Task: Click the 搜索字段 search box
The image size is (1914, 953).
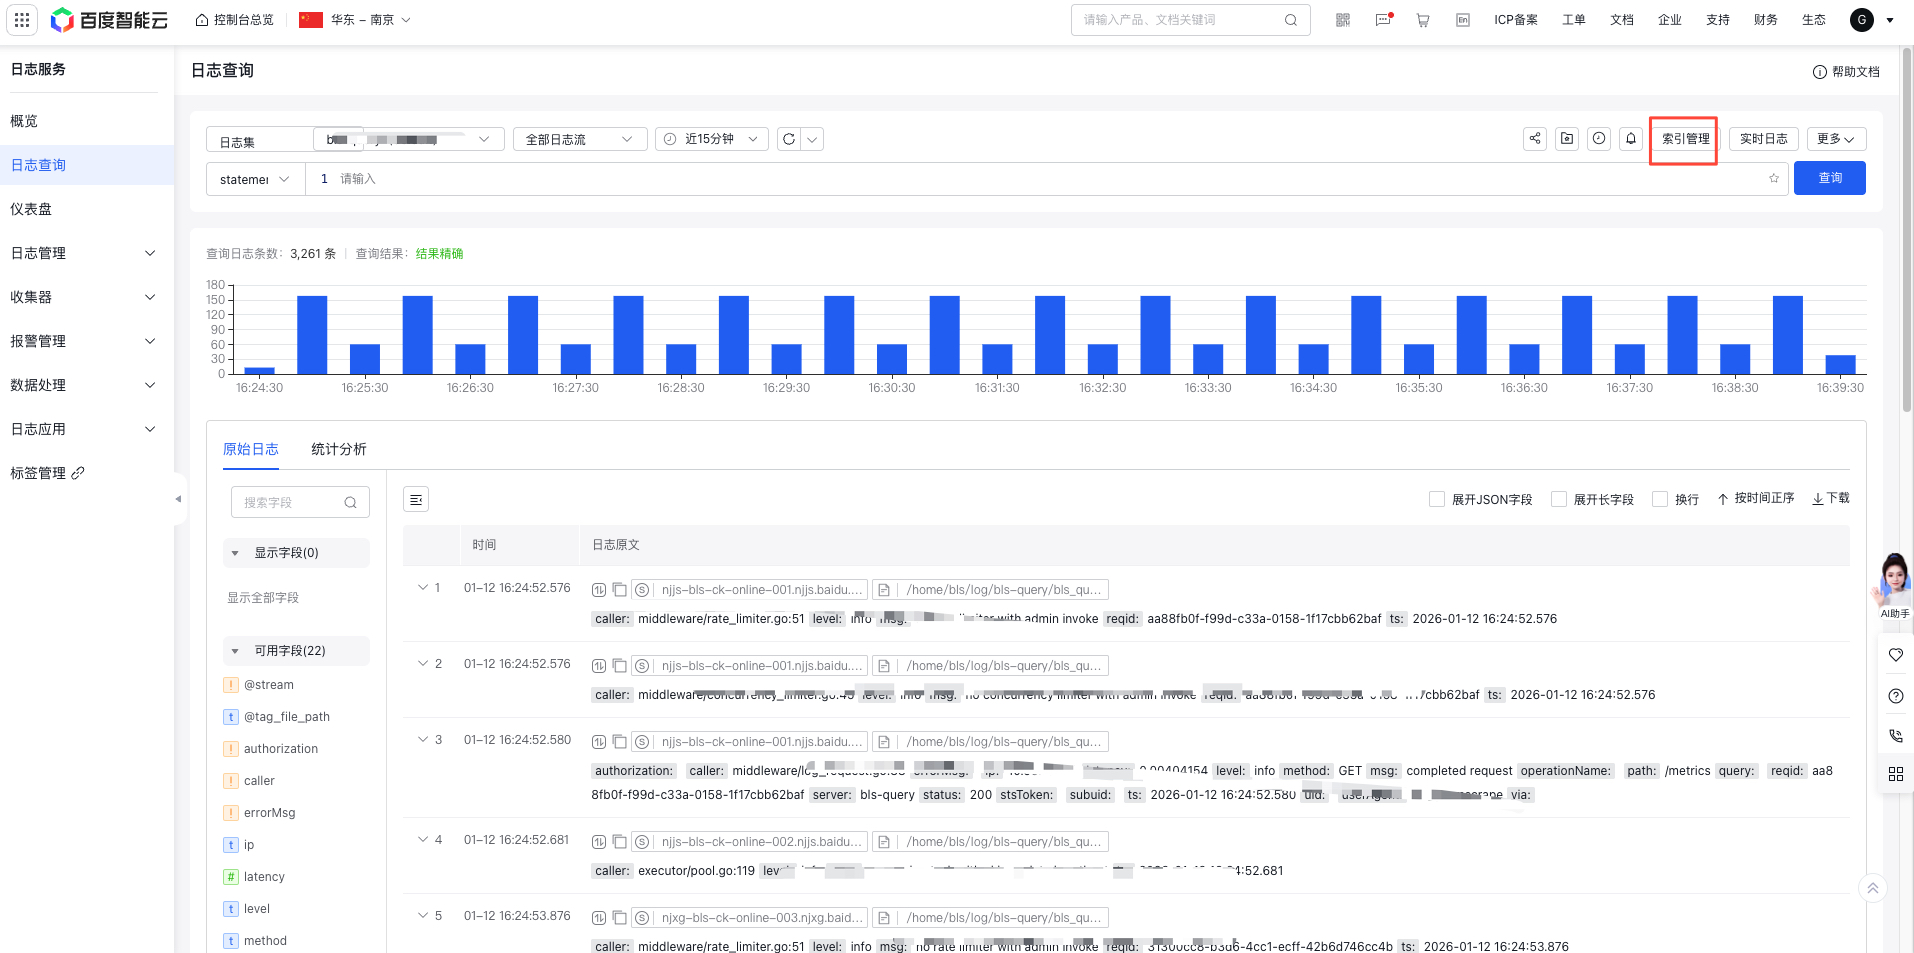Action: (292, 502)
